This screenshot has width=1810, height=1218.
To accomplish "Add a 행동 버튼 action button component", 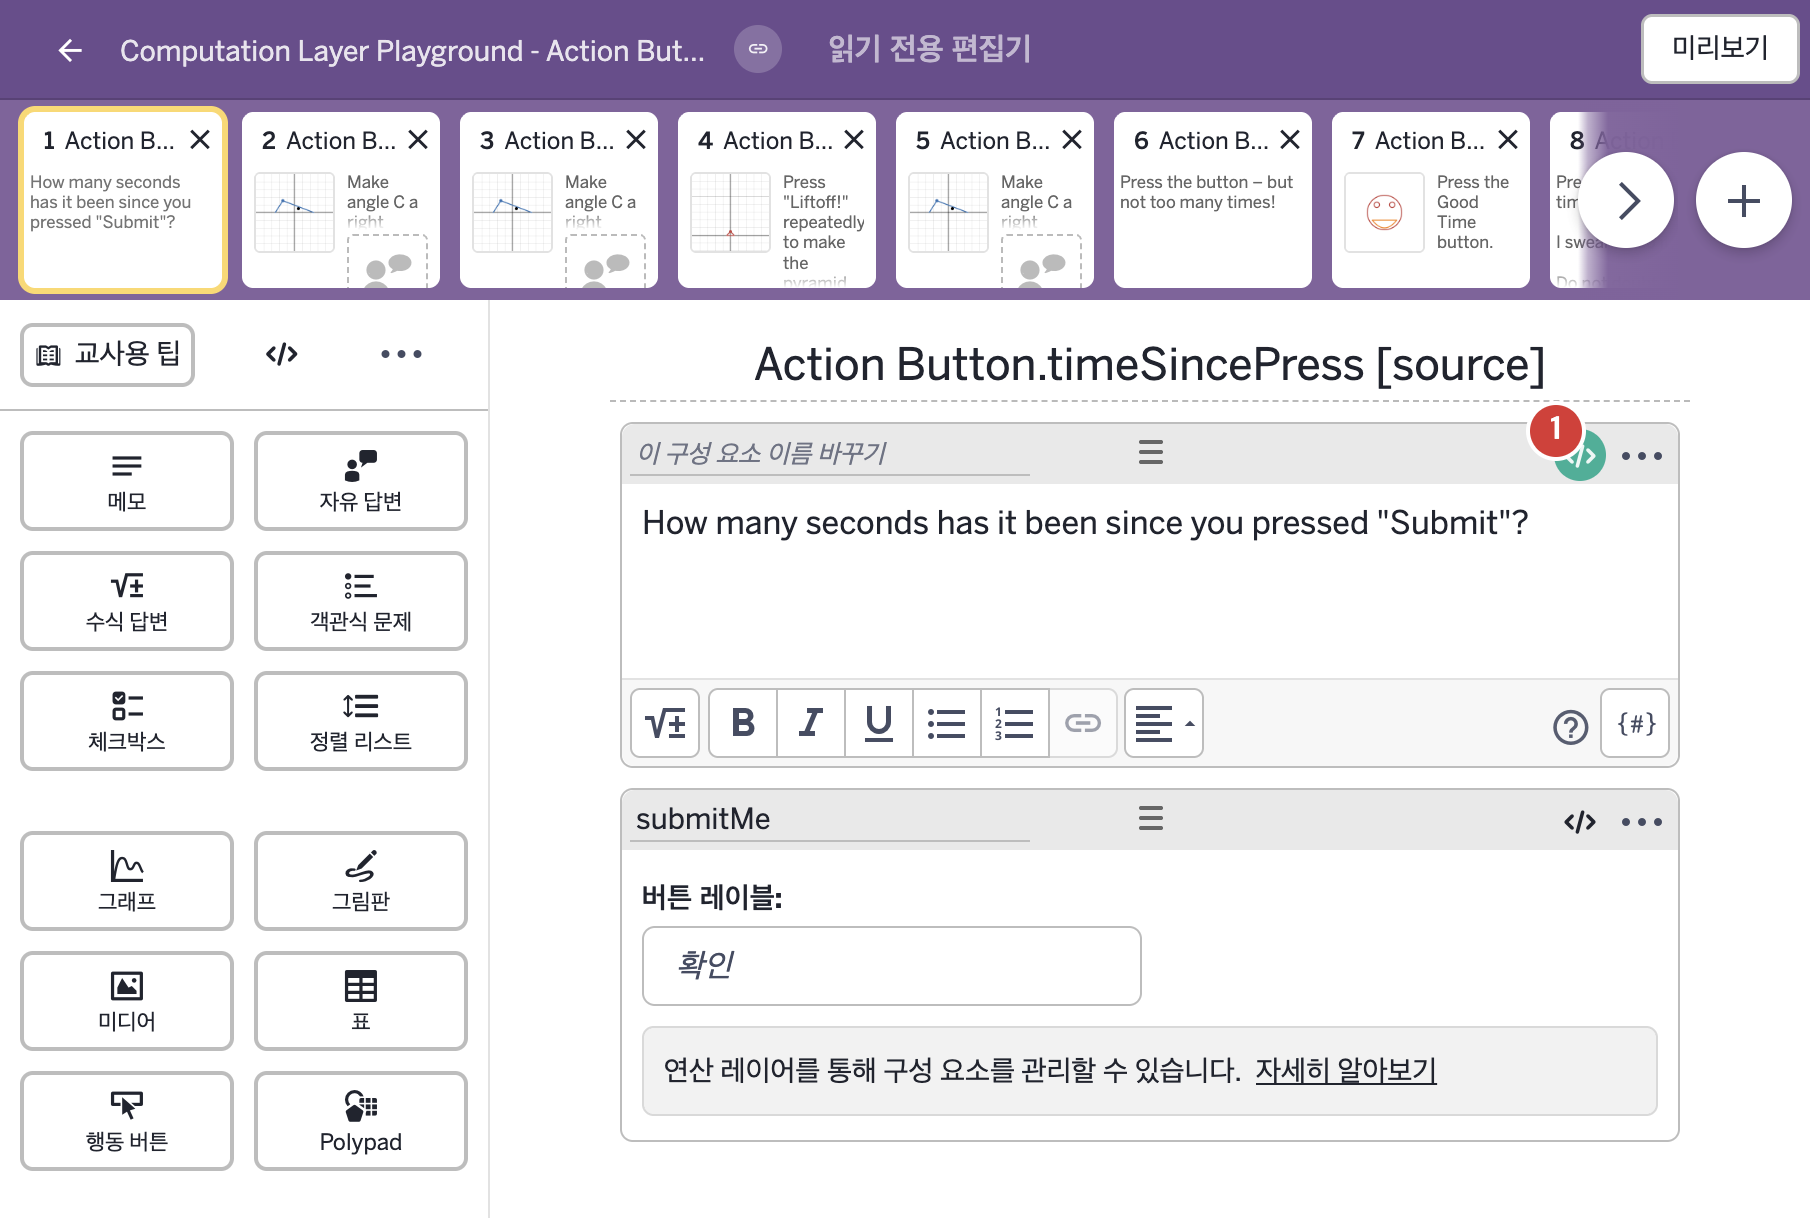I will (x=127, y=1121).
